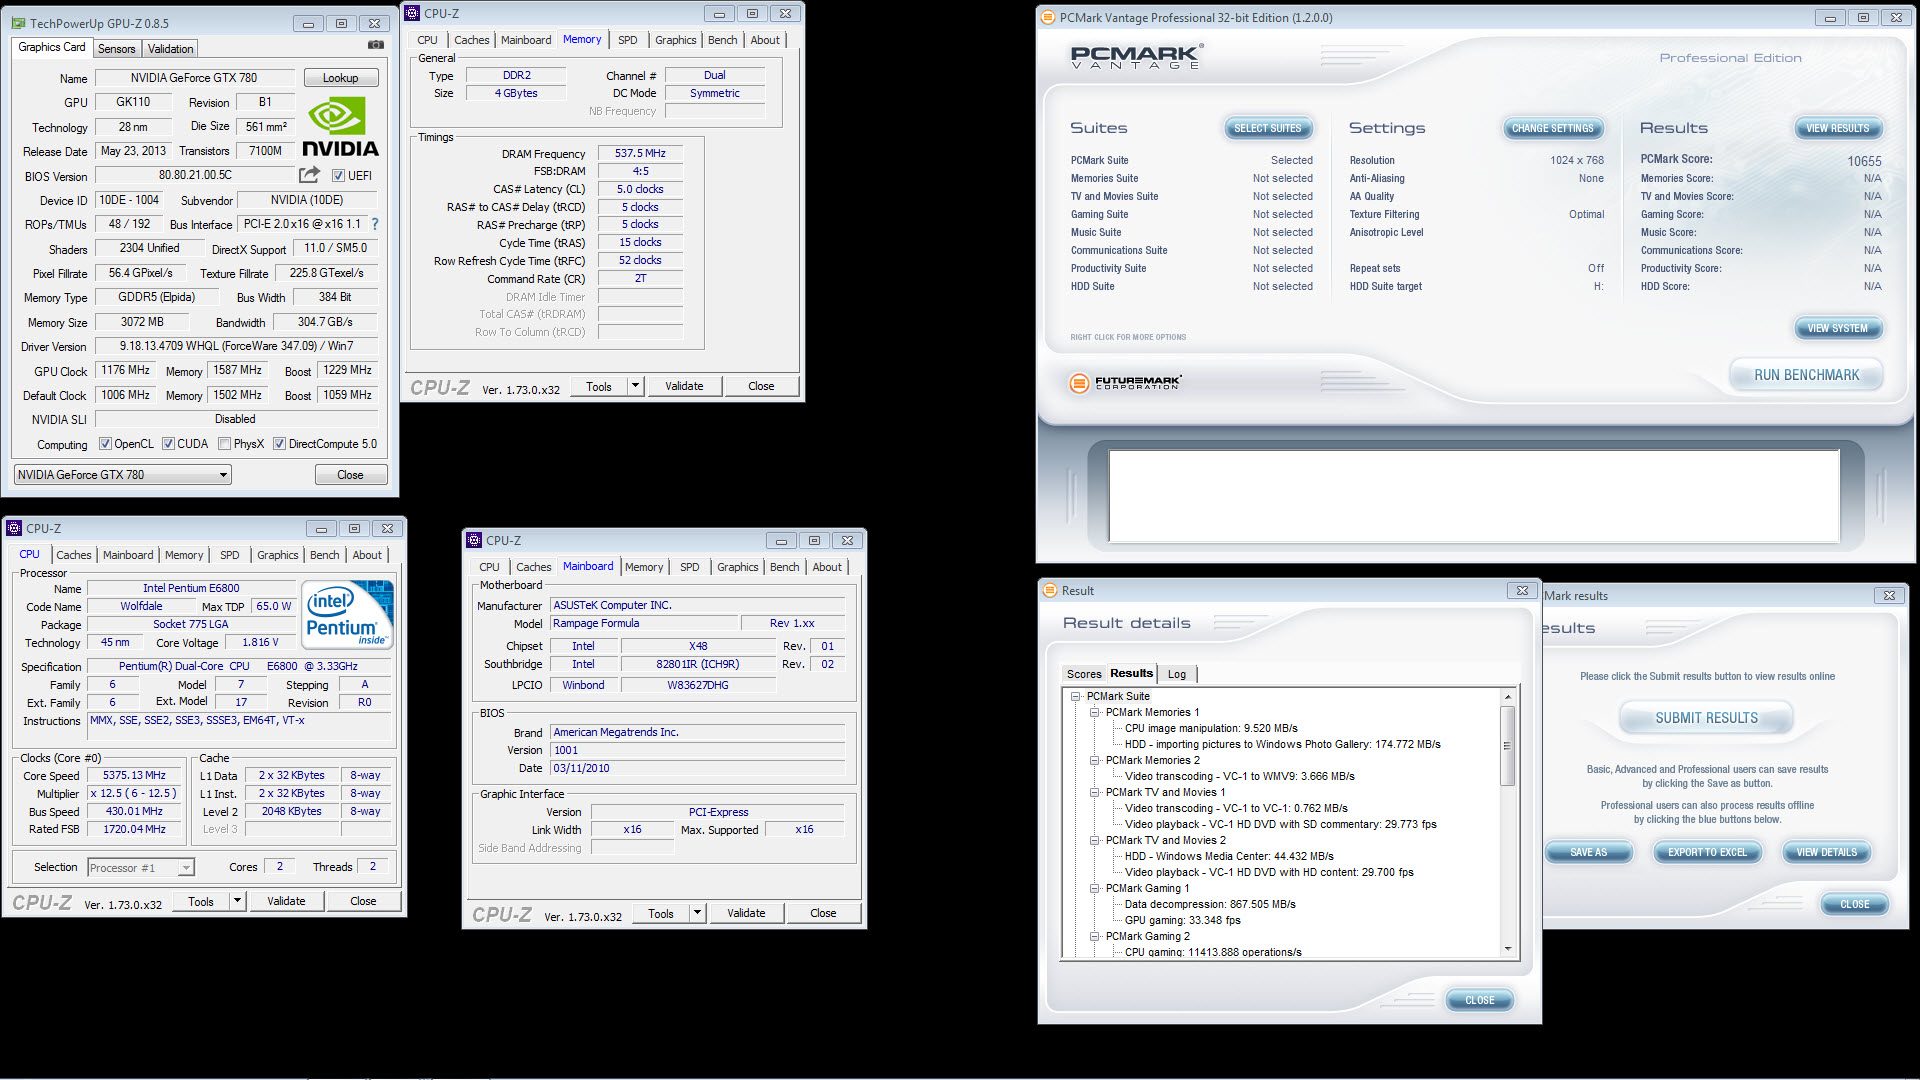This screenshot has width=1920, height=1080.
Task: Click the GPU-Z title bar app icon
Action: 18,23
